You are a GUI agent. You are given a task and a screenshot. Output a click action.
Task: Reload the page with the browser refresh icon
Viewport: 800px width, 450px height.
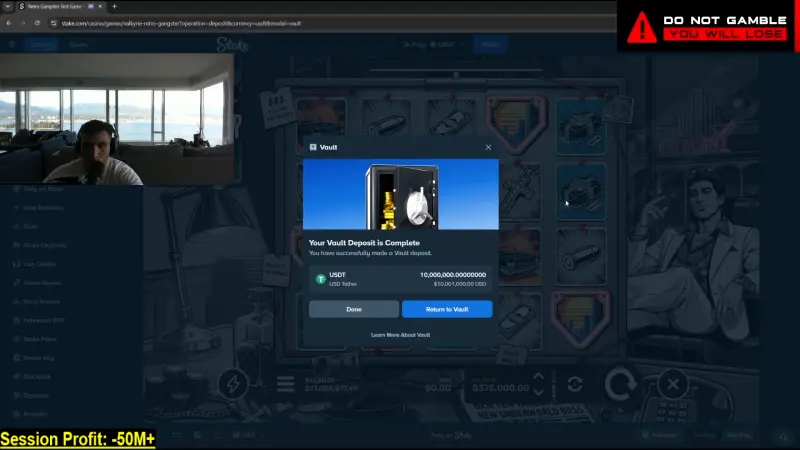click(x=37, y=23)
